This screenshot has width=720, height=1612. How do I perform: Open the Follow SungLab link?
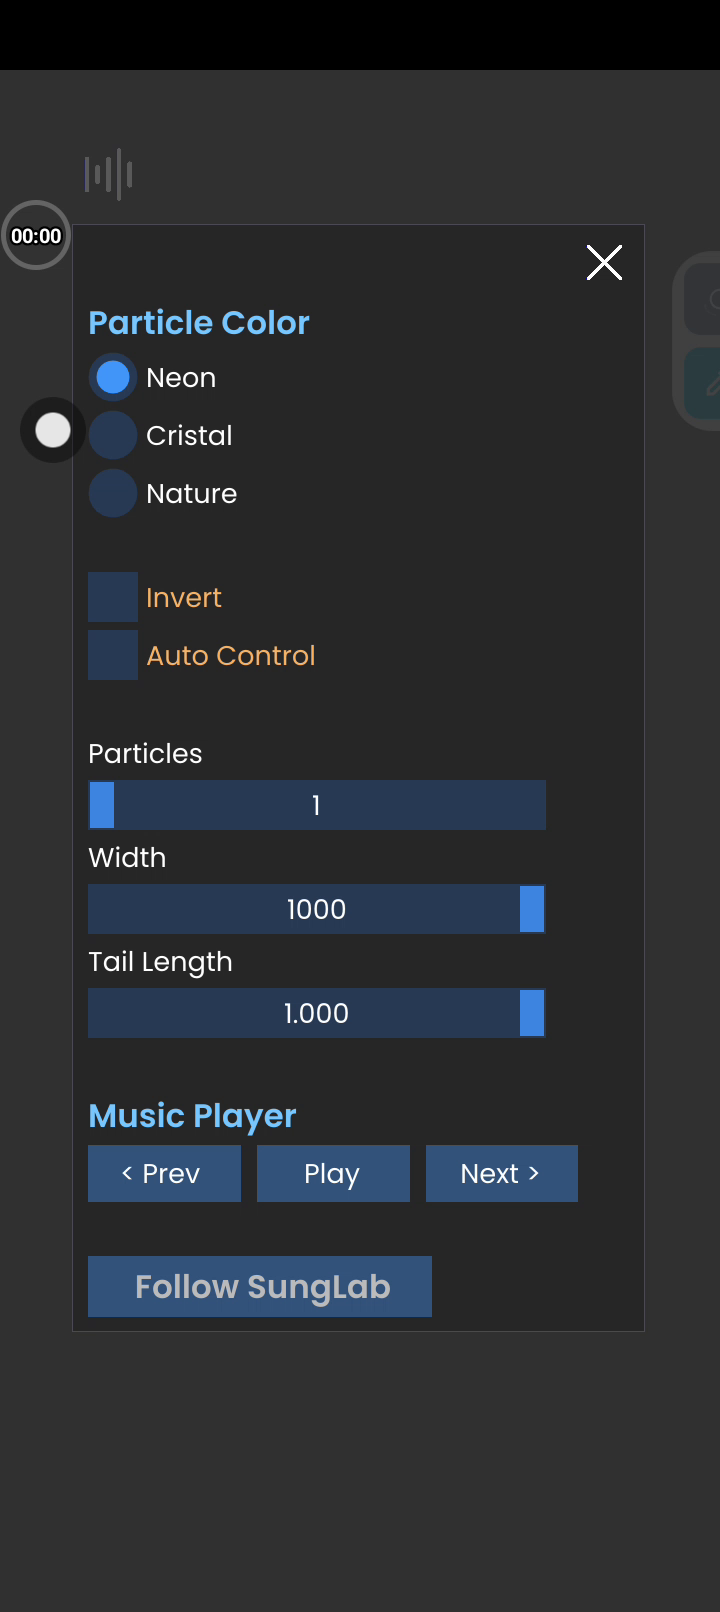click(x=260, y=1286)
